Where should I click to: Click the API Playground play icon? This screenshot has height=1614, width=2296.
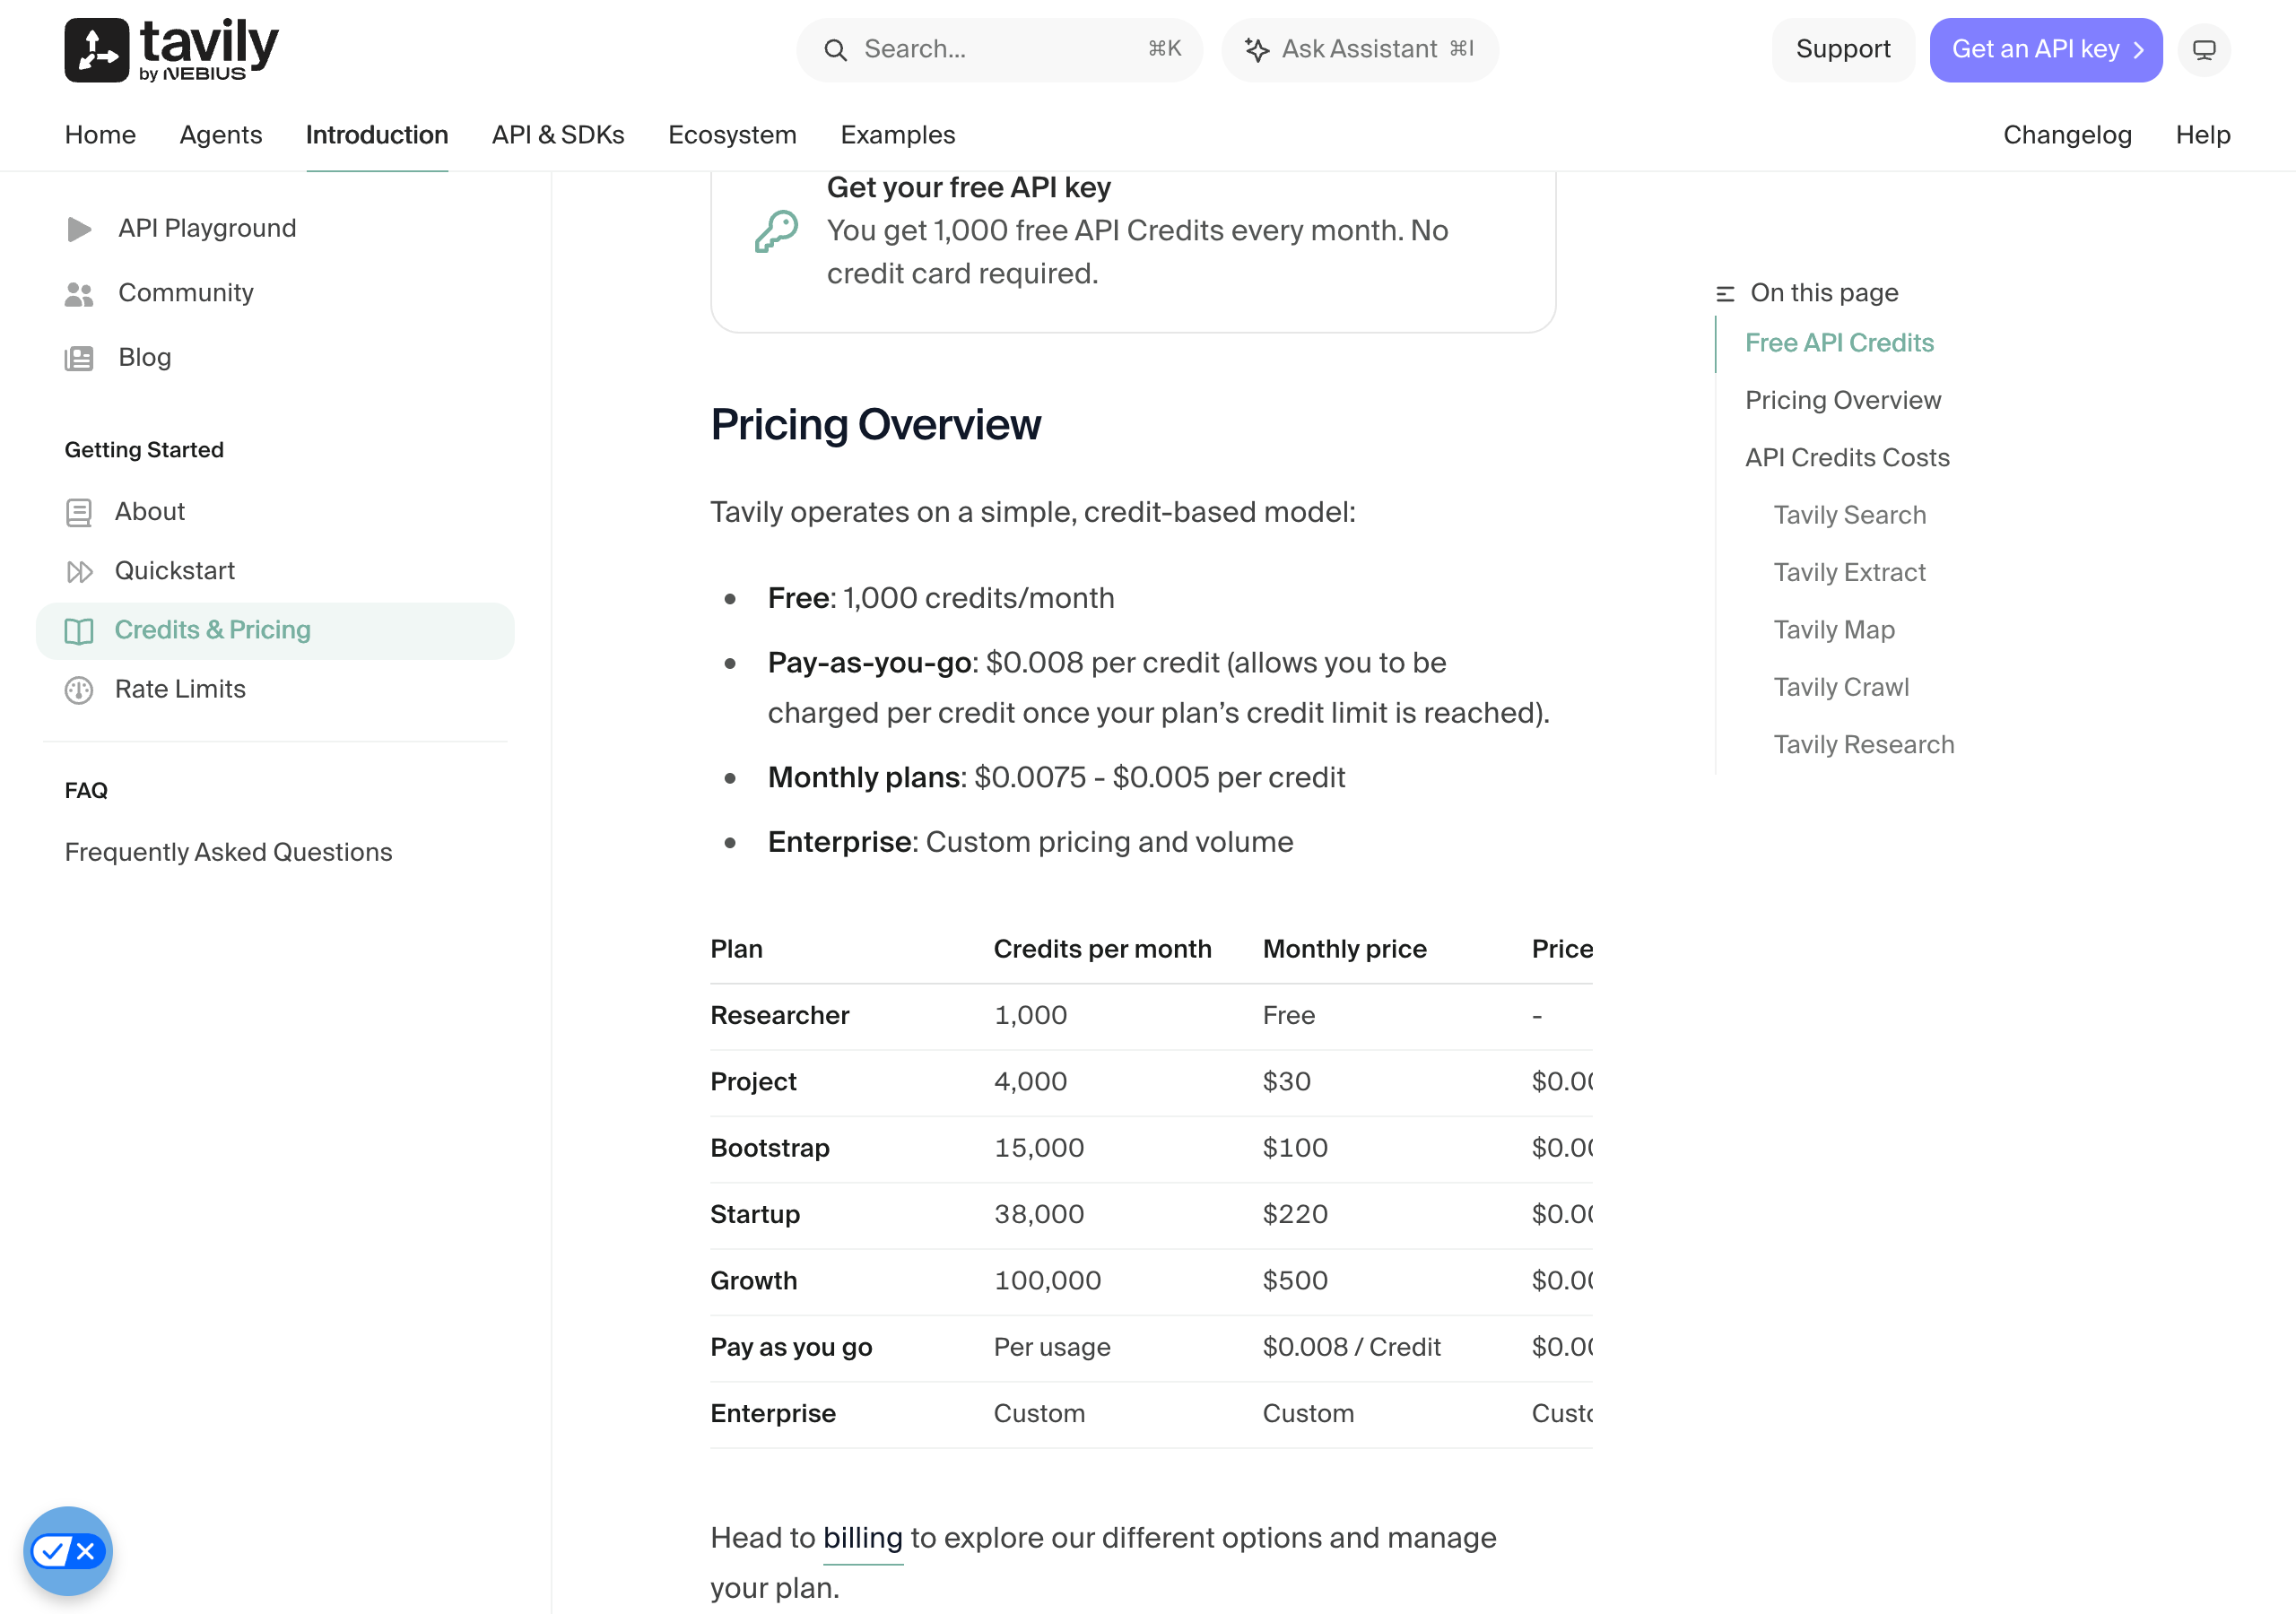79,229
